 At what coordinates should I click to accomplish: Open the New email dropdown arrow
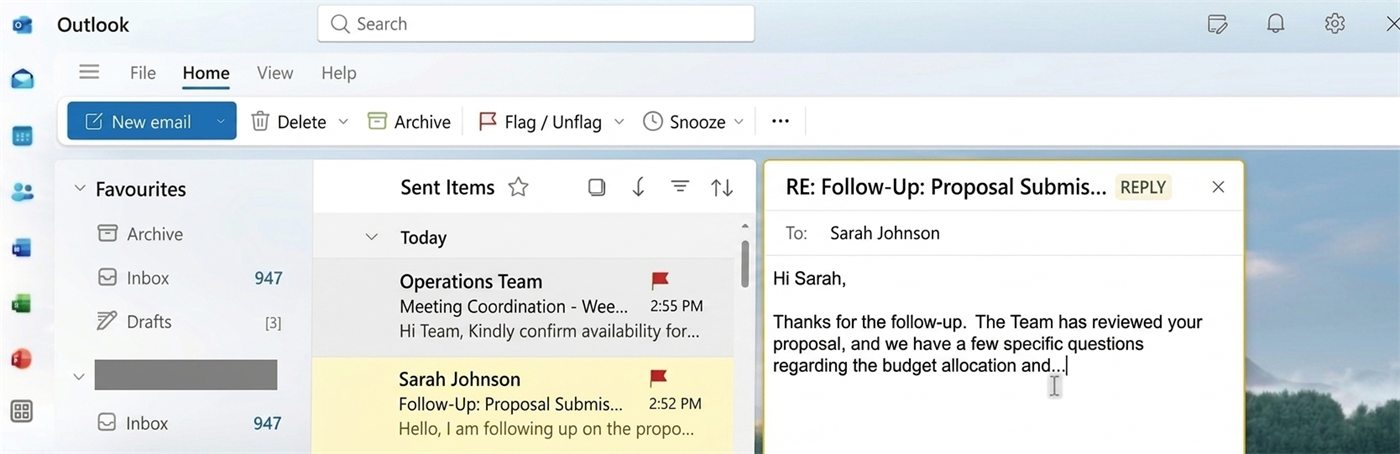point(222,122)
